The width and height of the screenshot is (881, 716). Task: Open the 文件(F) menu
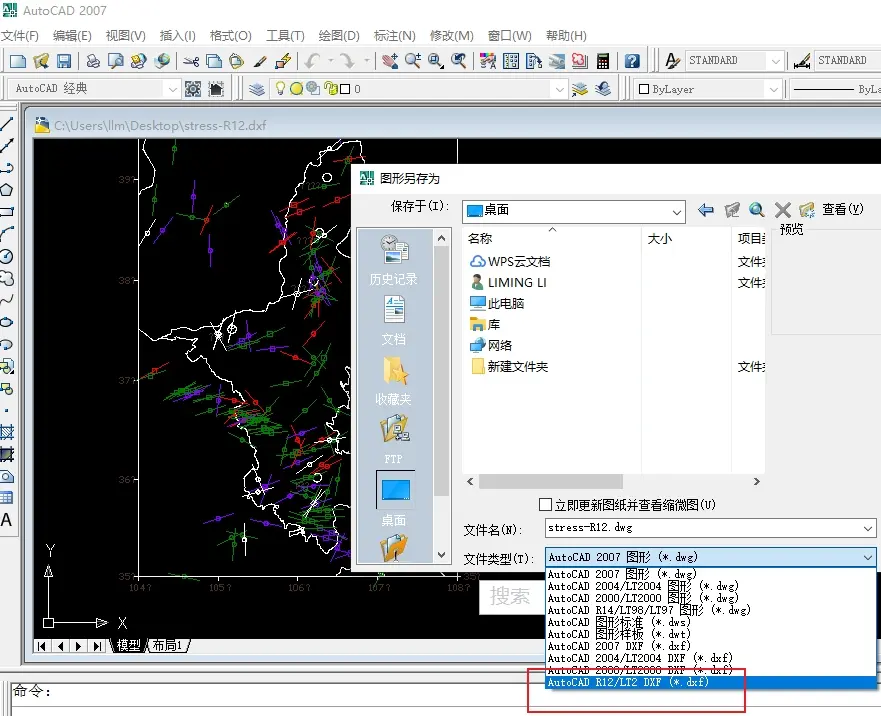pyautogui.click(x=20, y=36)
